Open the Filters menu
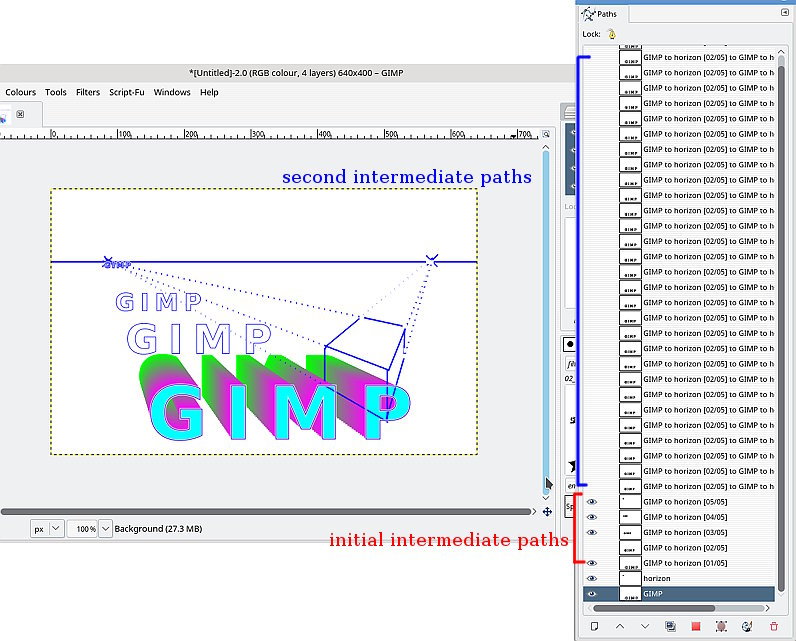The height and width of the screenshot is (641, 796). (x=88, y=92)
